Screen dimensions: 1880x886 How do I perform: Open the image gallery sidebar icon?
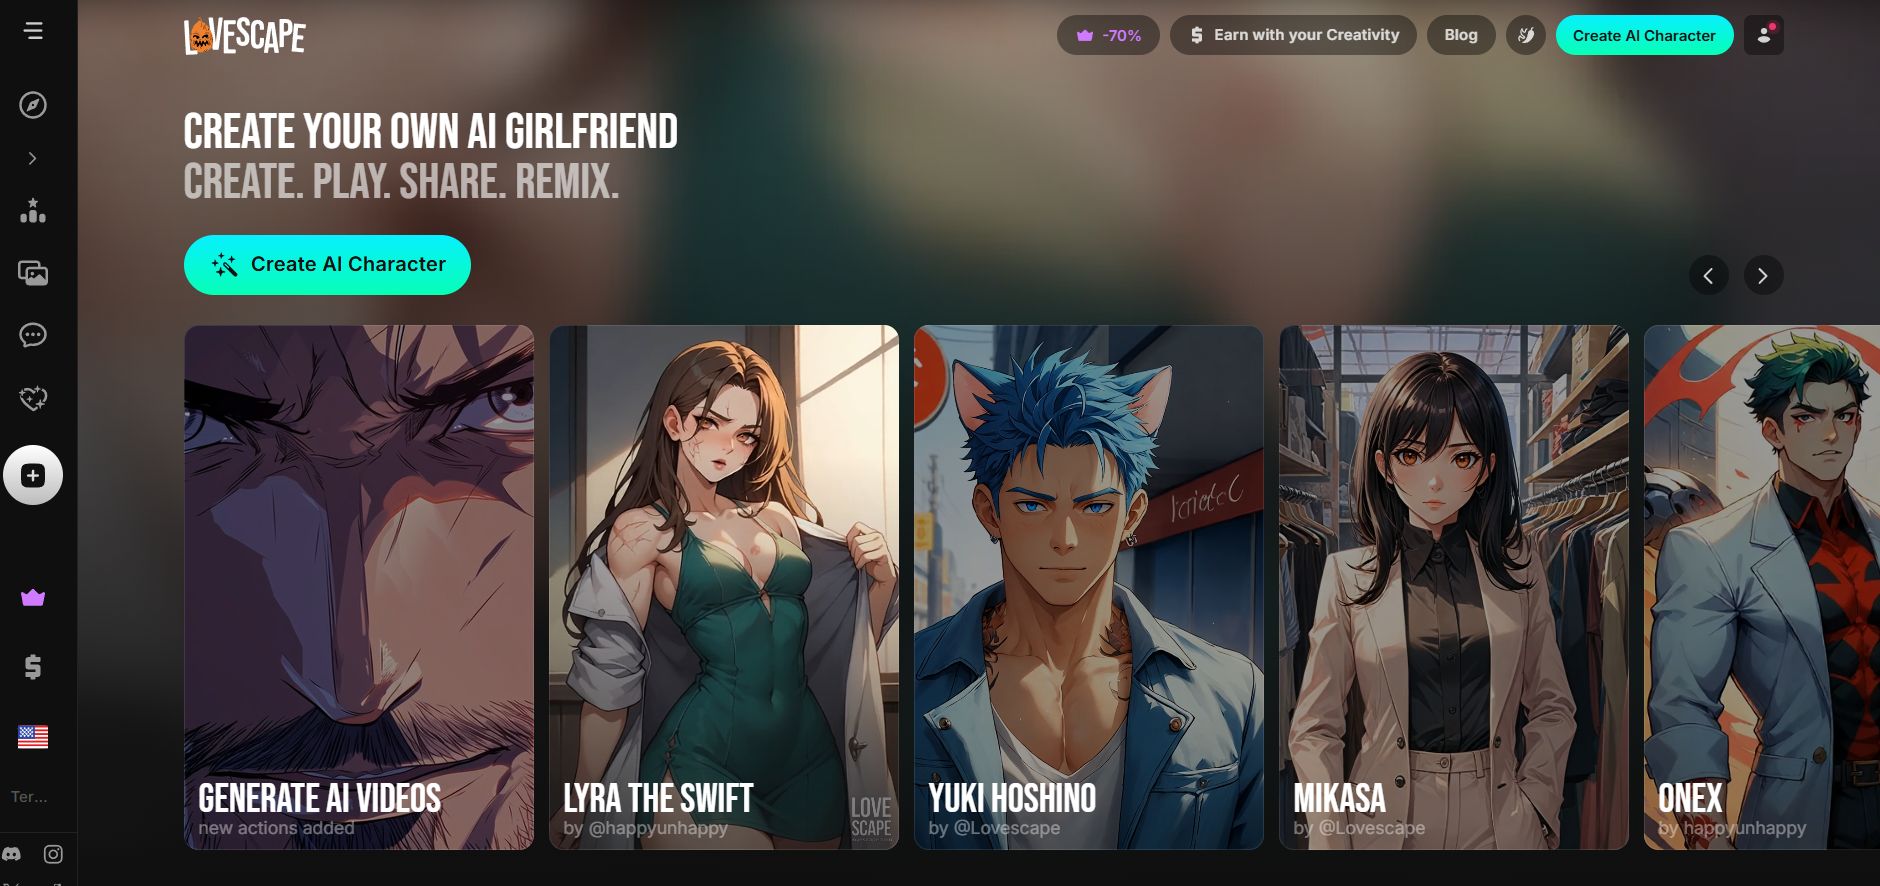[33, 273]
